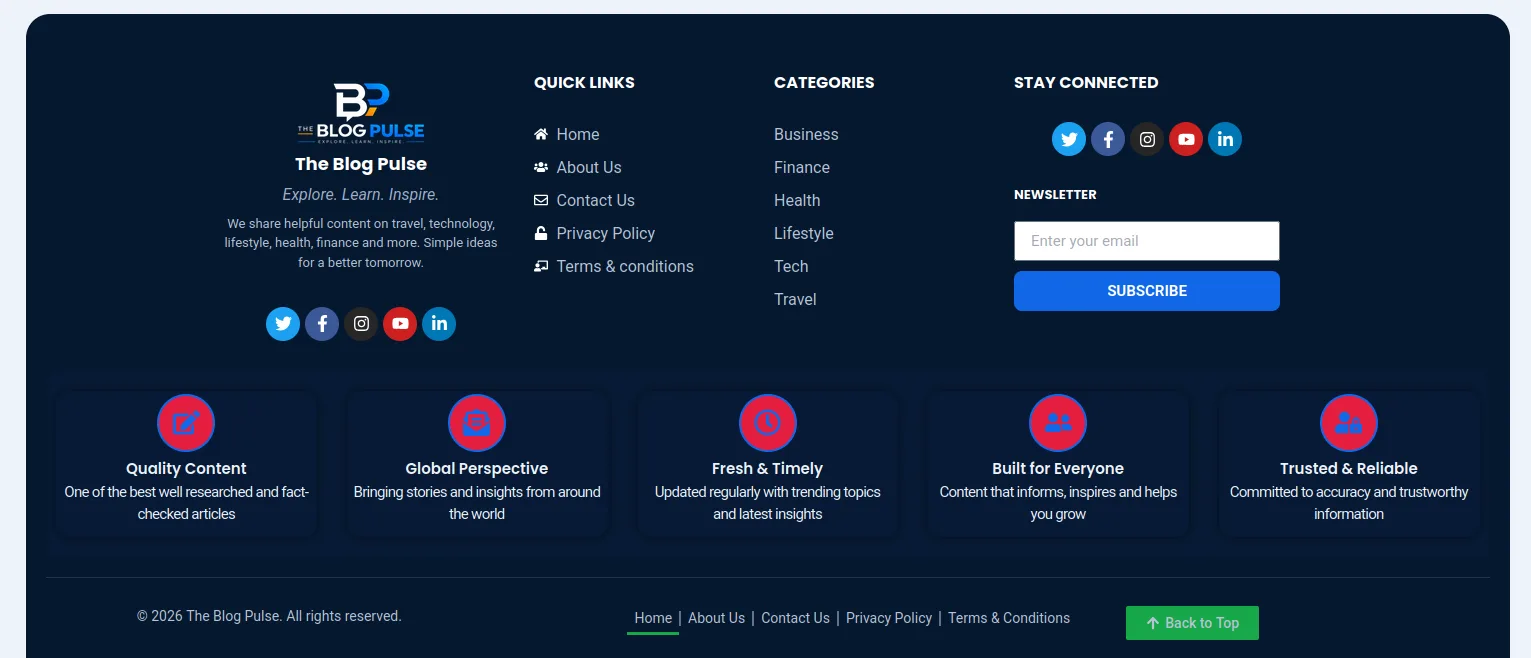The height and width of the screenshot is (658, 1531).
Task: Open Terms & conditions in Quick Links
Action: coord(614,266)
